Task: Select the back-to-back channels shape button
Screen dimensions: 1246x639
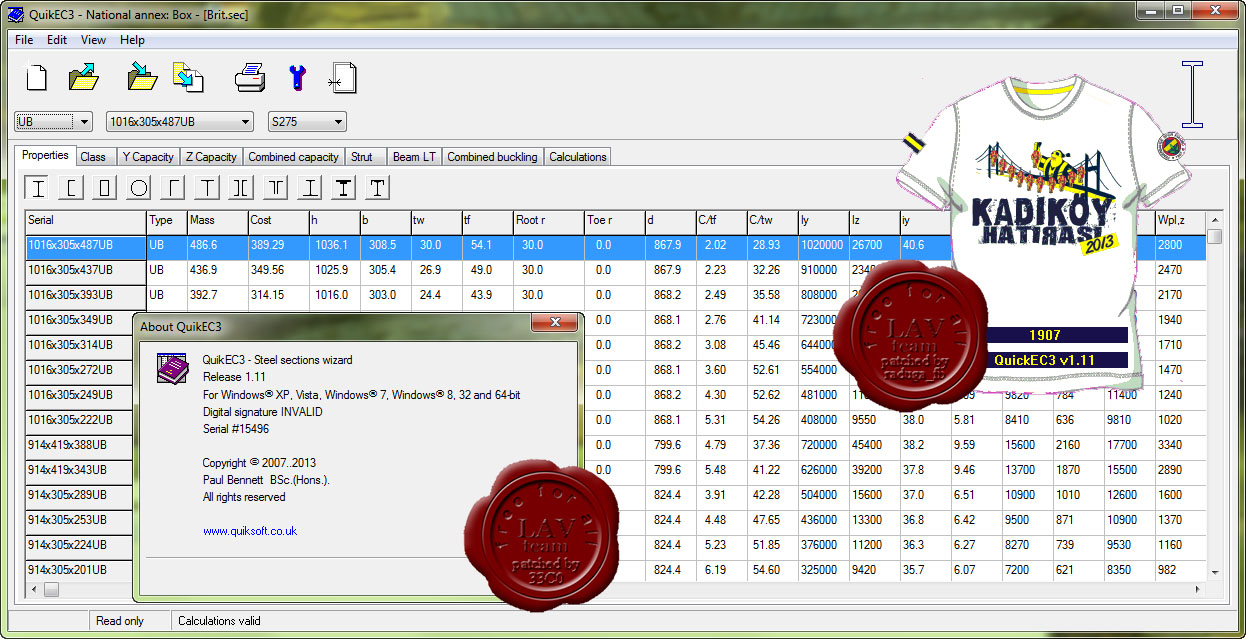Action: pyautogui.click(x=241, y=187)
